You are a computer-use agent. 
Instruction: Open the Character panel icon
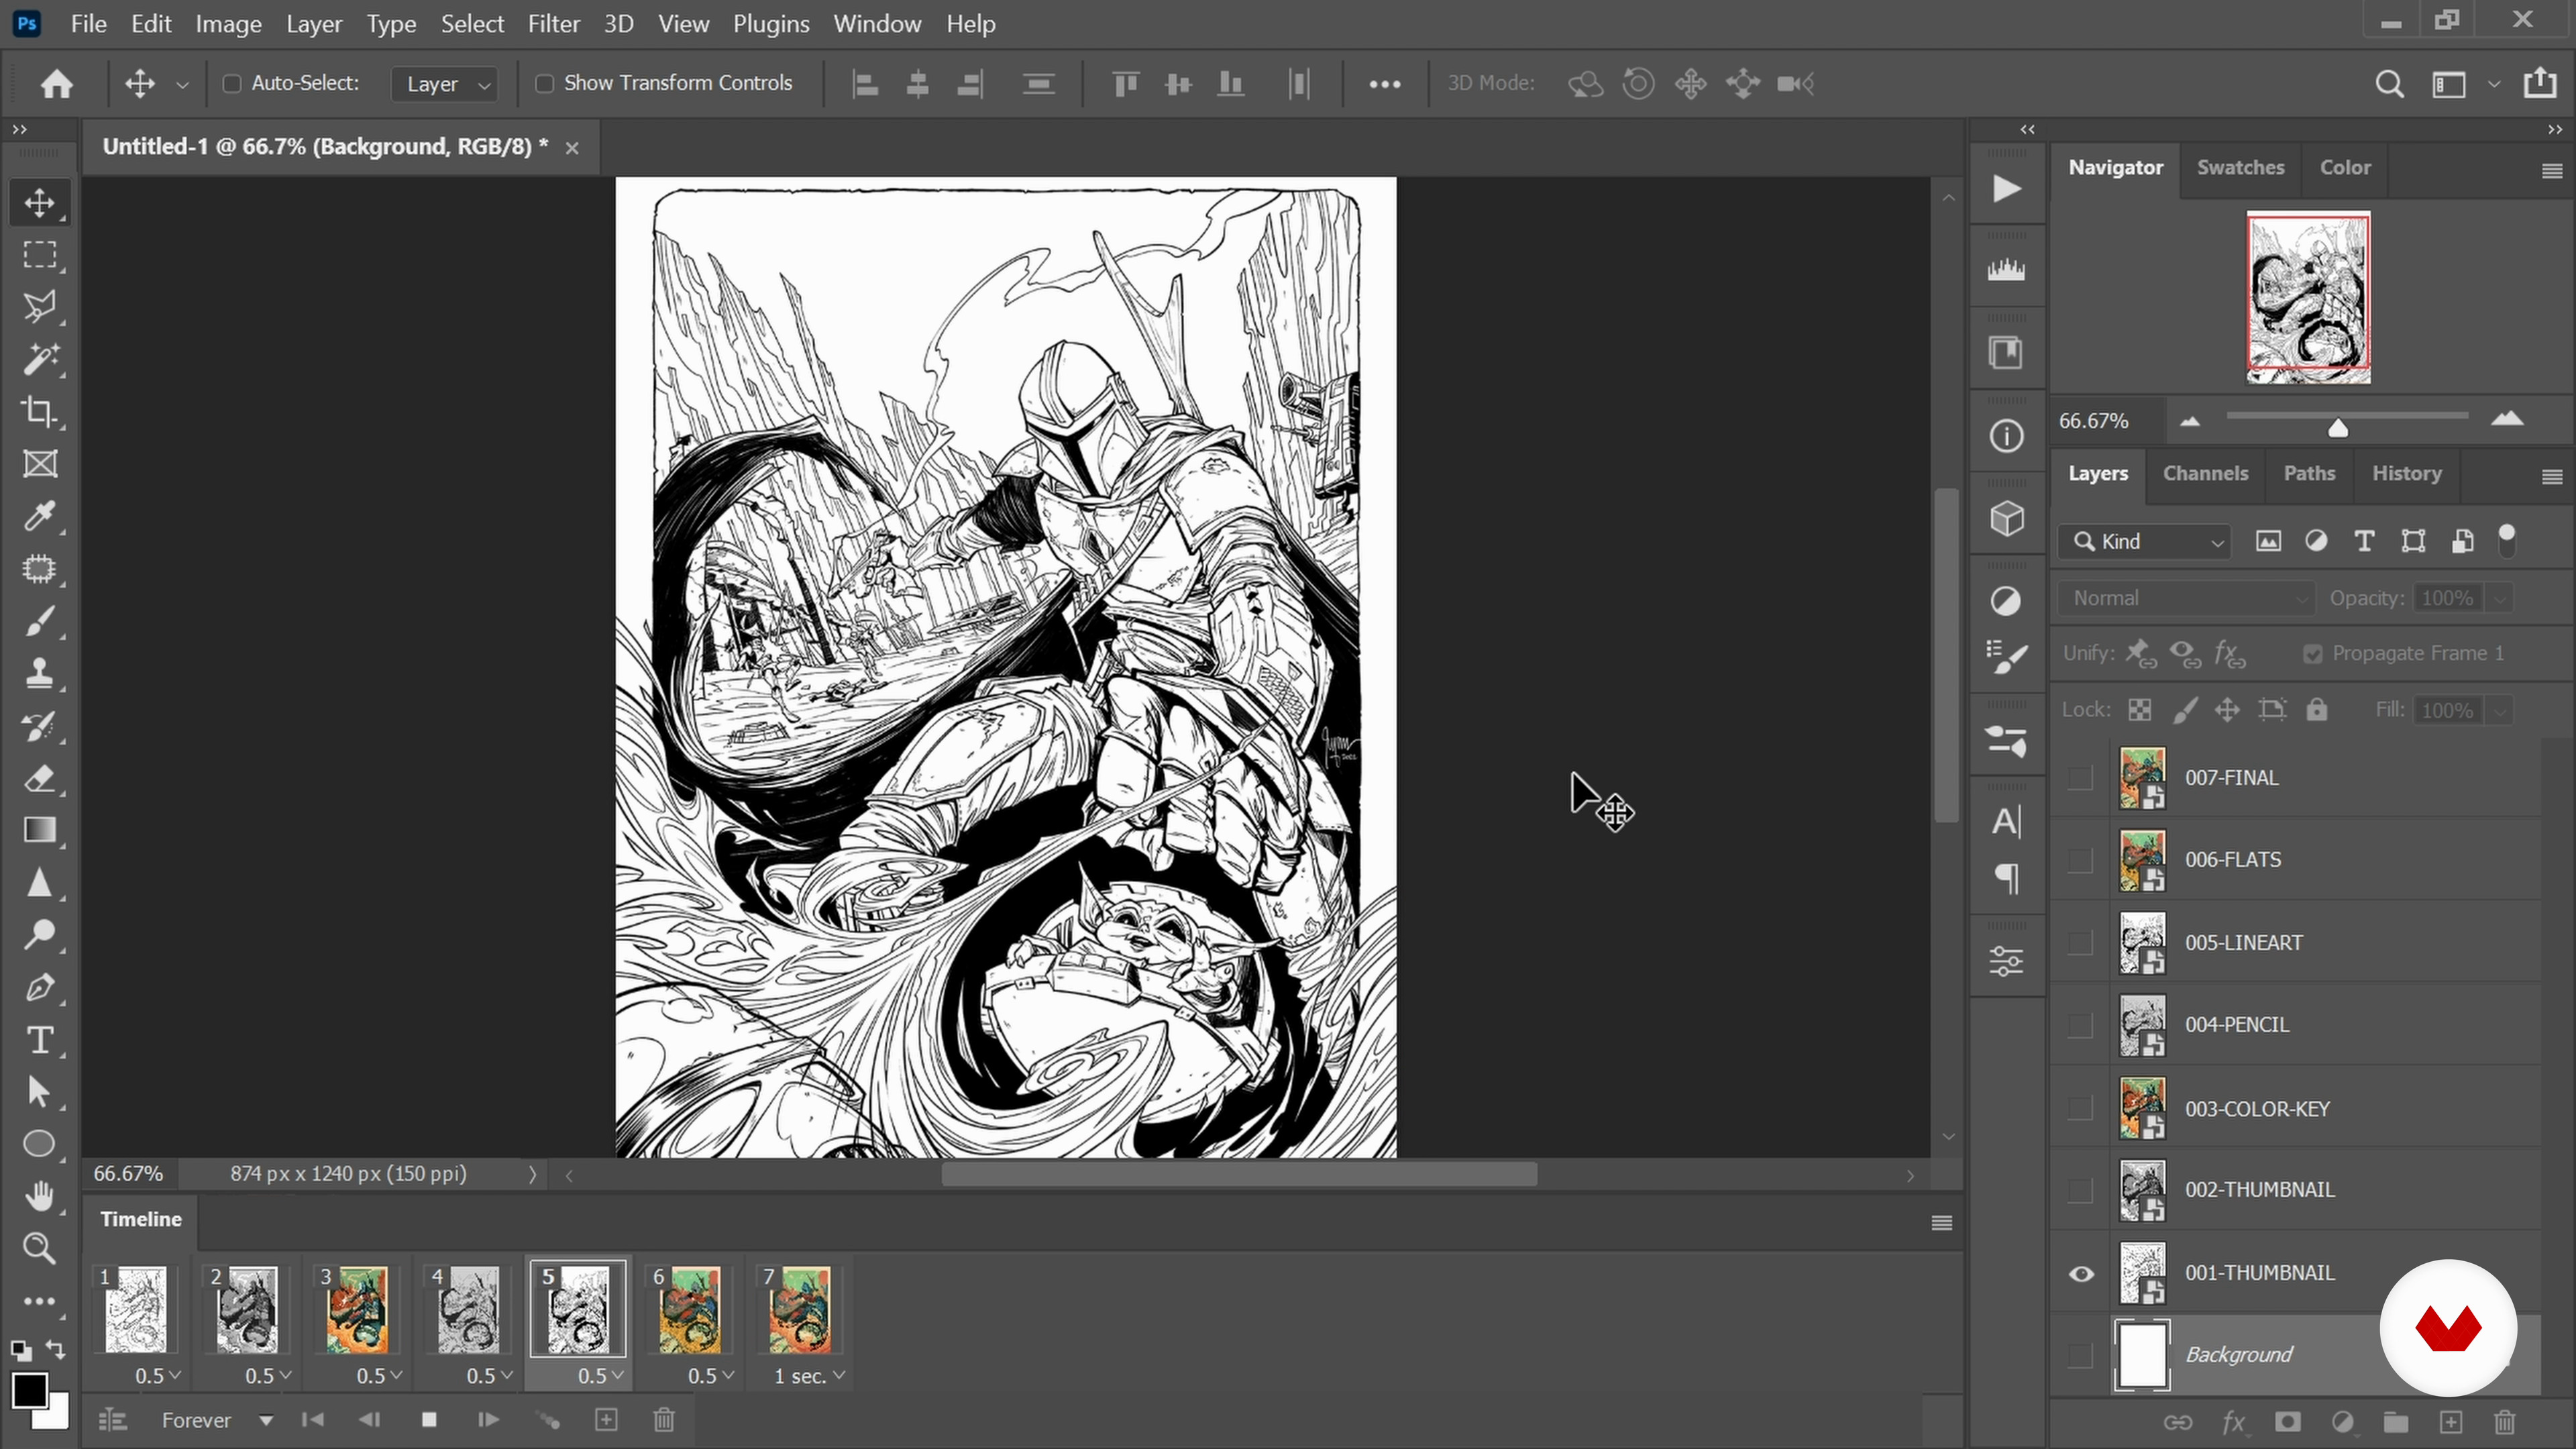point(2006,822)
